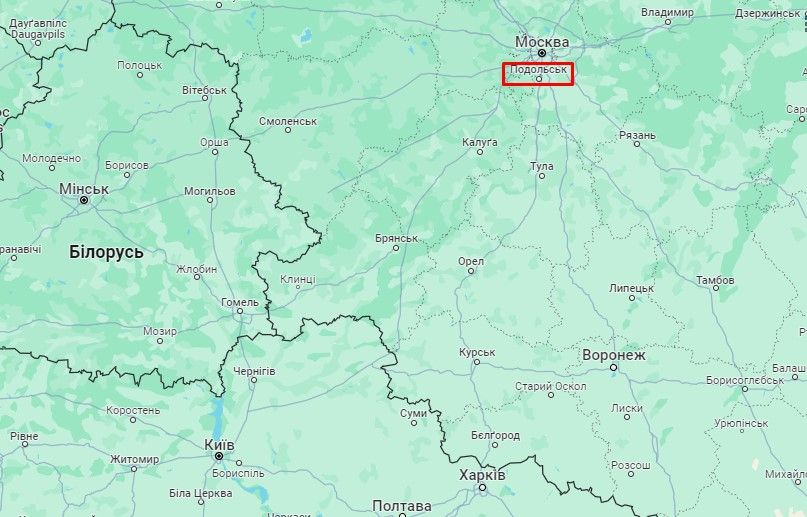Select the Білорусь country label
Image resolution: width=807 pixels, height=517 pixels.
point(107,253)
